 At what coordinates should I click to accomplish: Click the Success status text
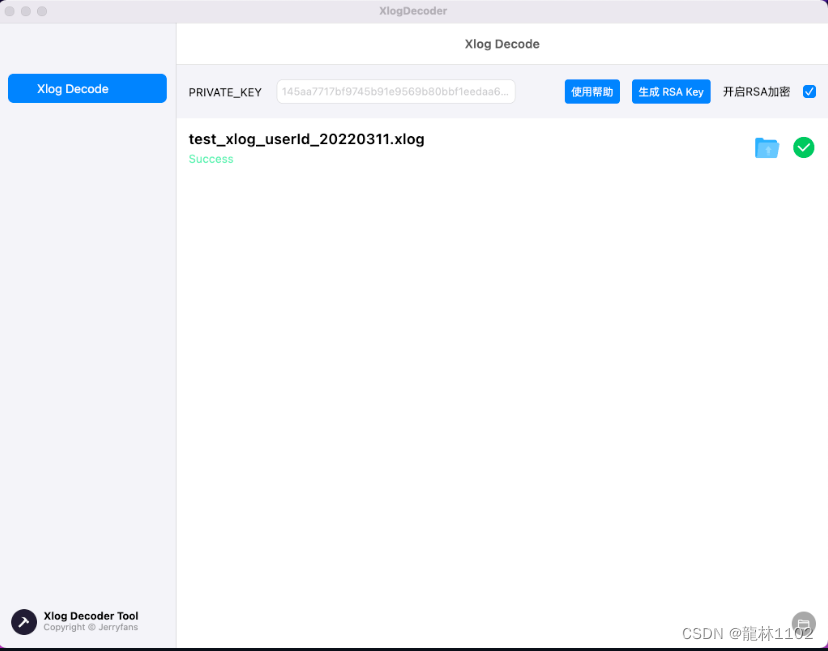(211, 159)
